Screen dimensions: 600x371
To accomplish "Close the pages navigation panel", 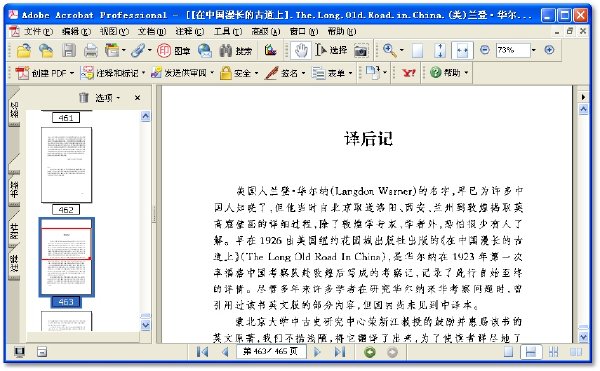I will click(x=137, y=98).
